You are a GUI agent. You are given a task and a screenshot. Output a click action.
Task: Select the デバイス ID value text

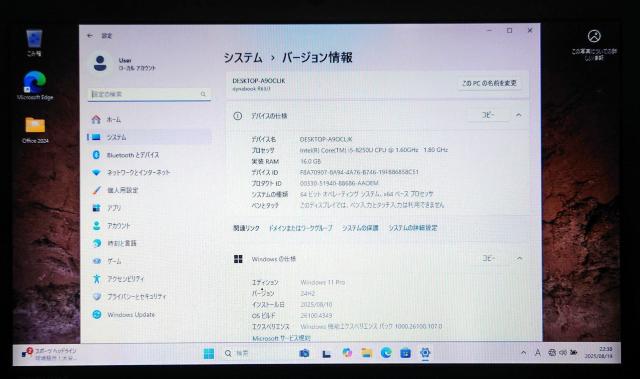tap(359, 172)
